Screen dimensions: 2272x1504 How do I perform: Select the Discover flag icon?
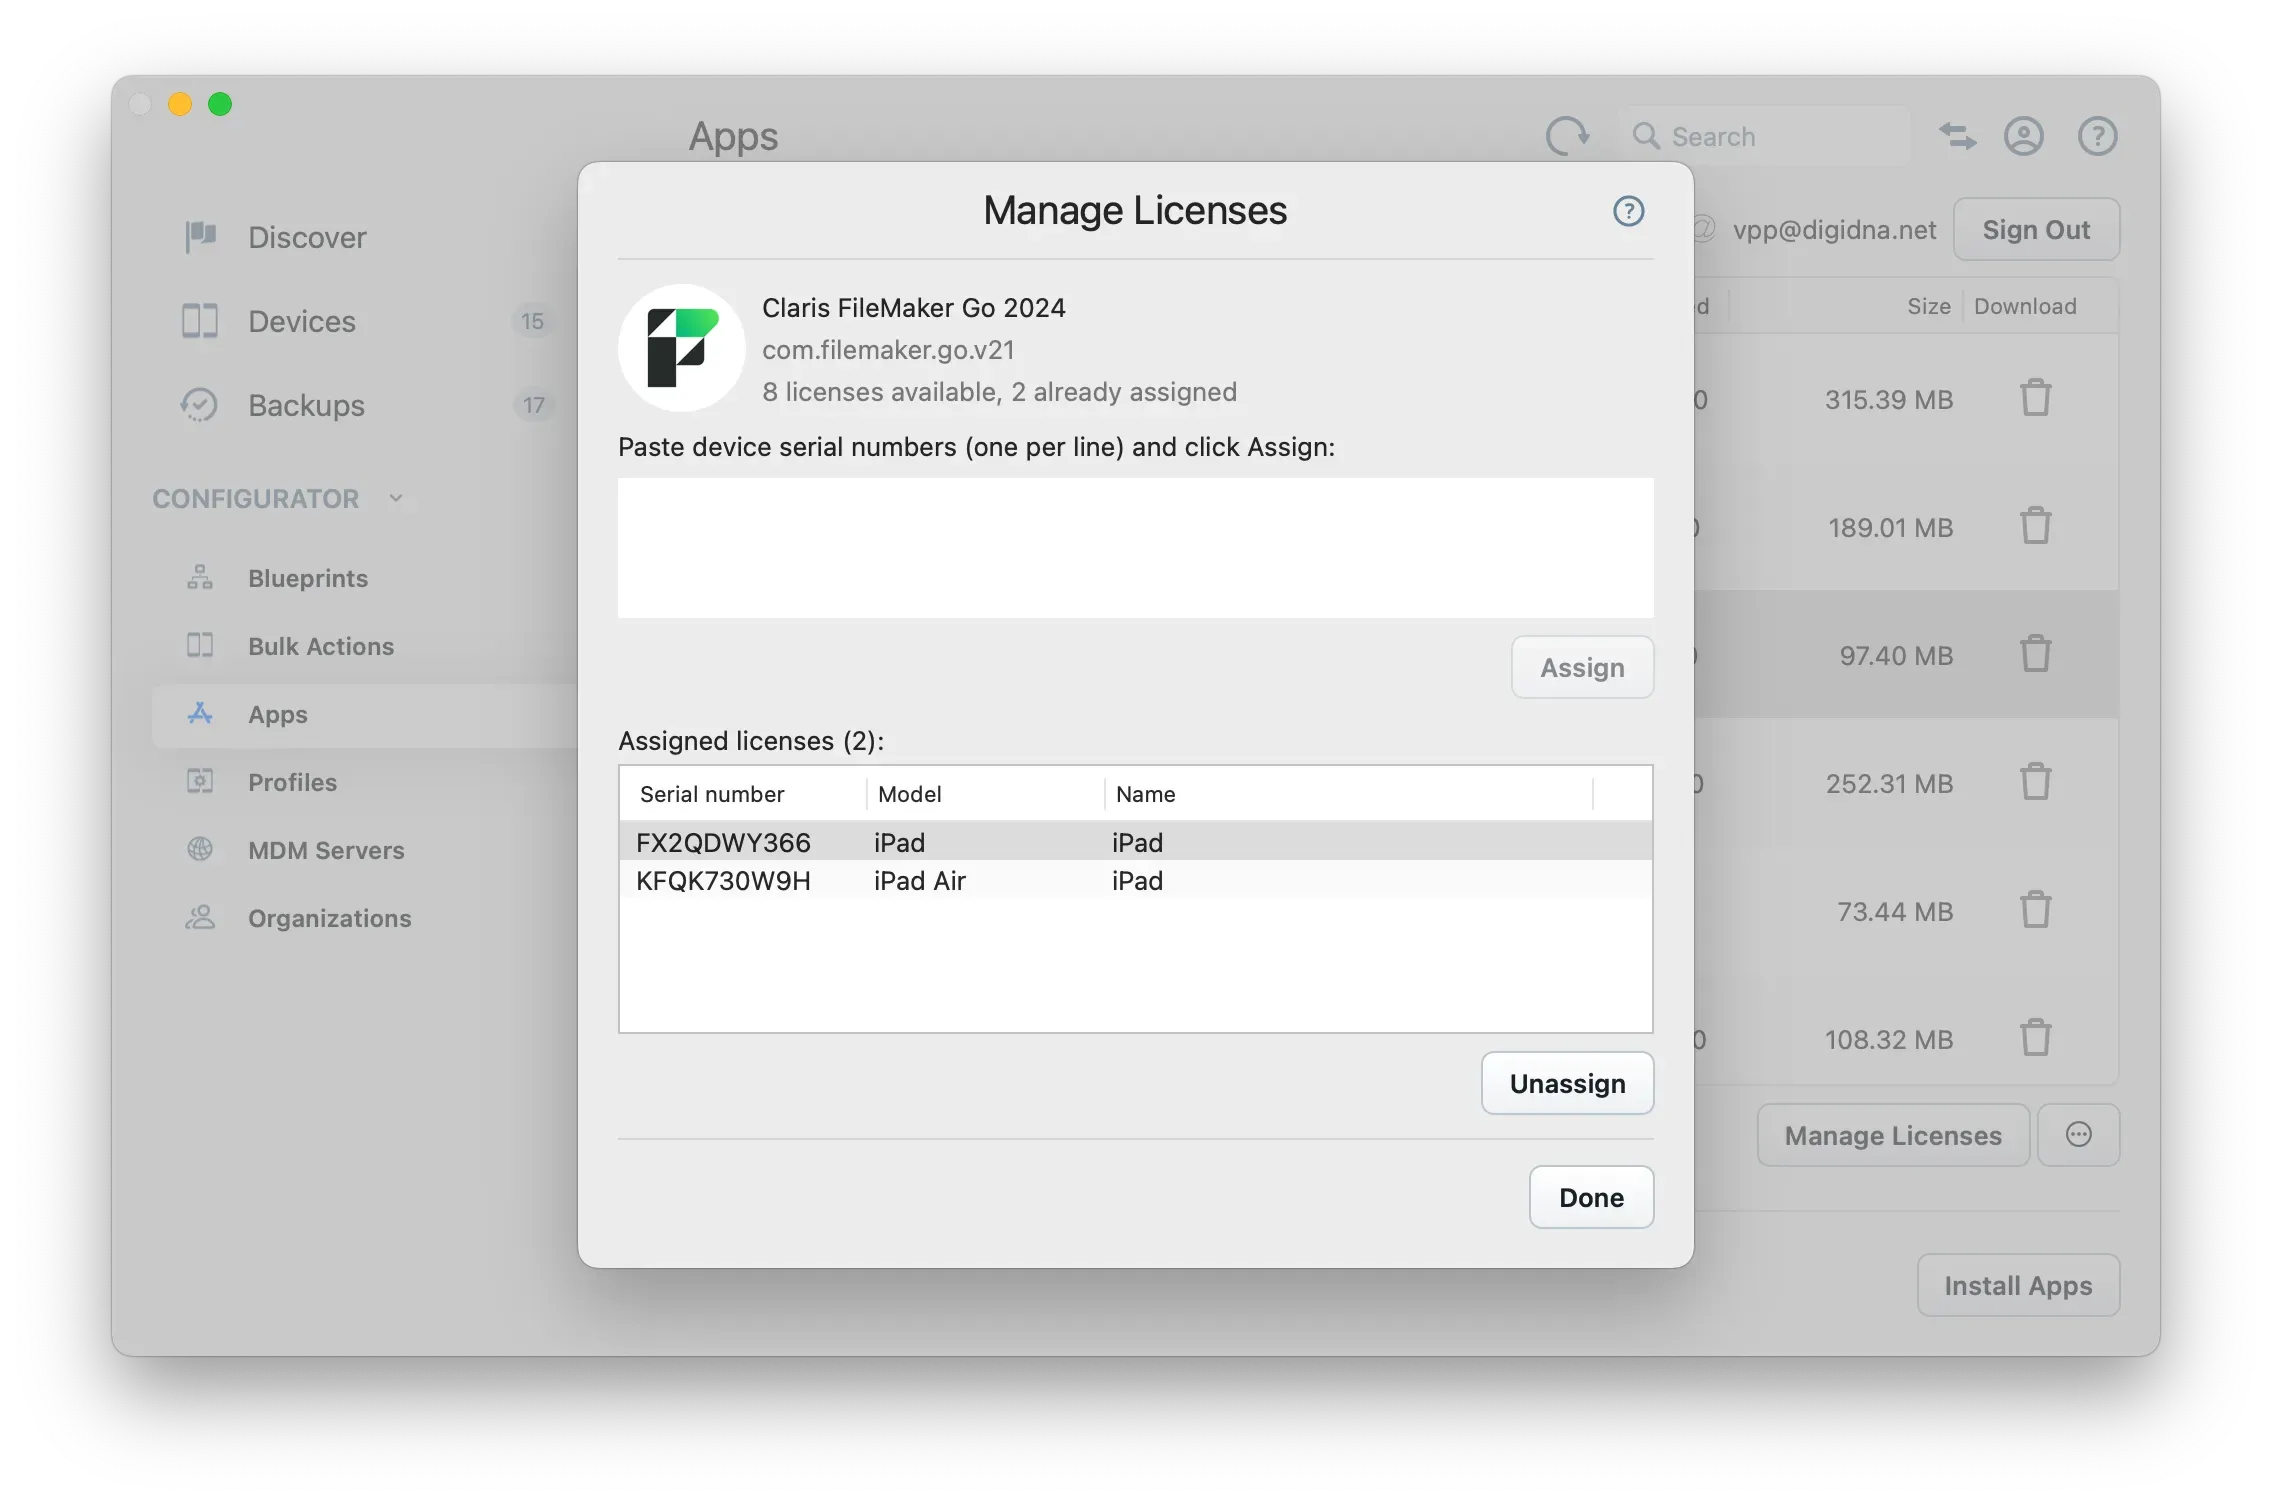pos(200,237)
